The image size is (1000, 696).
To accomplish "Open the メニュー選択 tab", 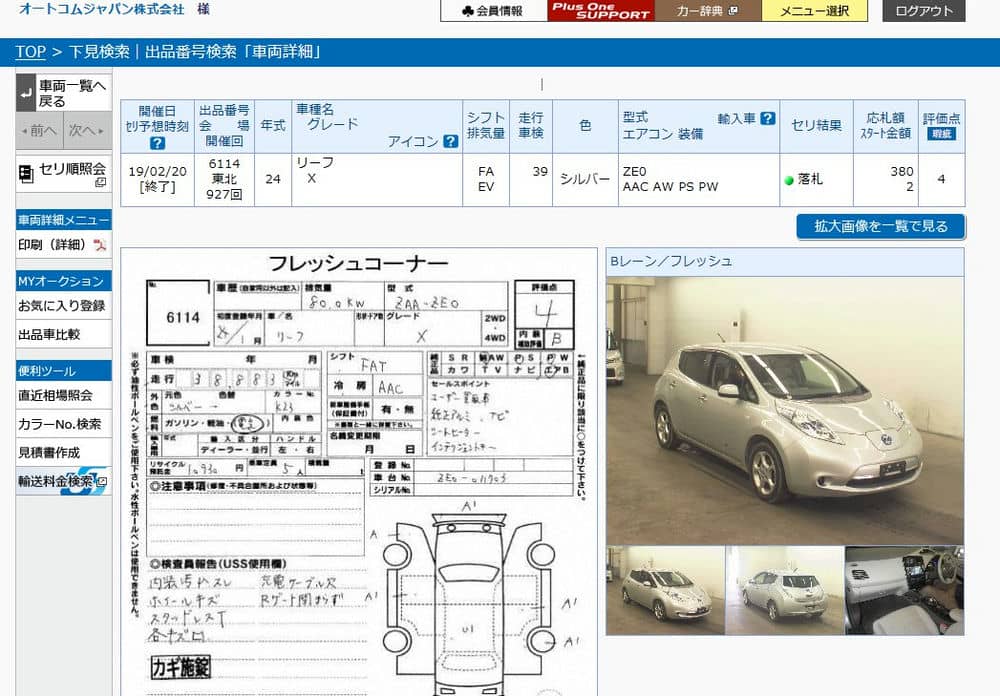I will click(x=814, y=11).
